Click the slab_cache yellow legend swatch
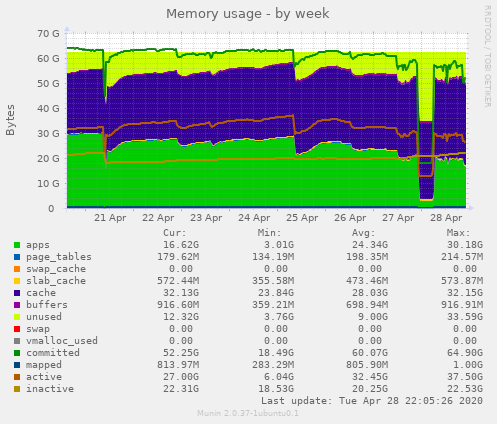Viewport: 497px width, 424px height. (17, 281)
